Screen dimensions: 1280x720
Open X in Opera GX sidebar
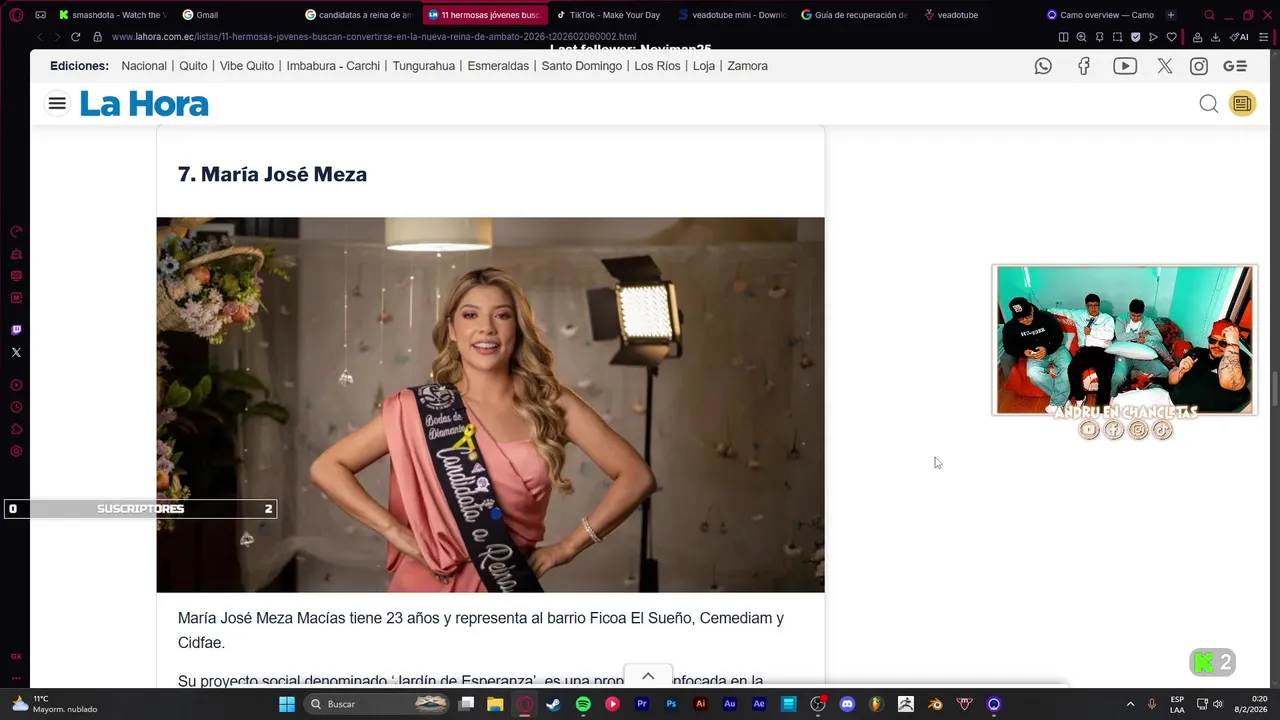click(16, 352)
